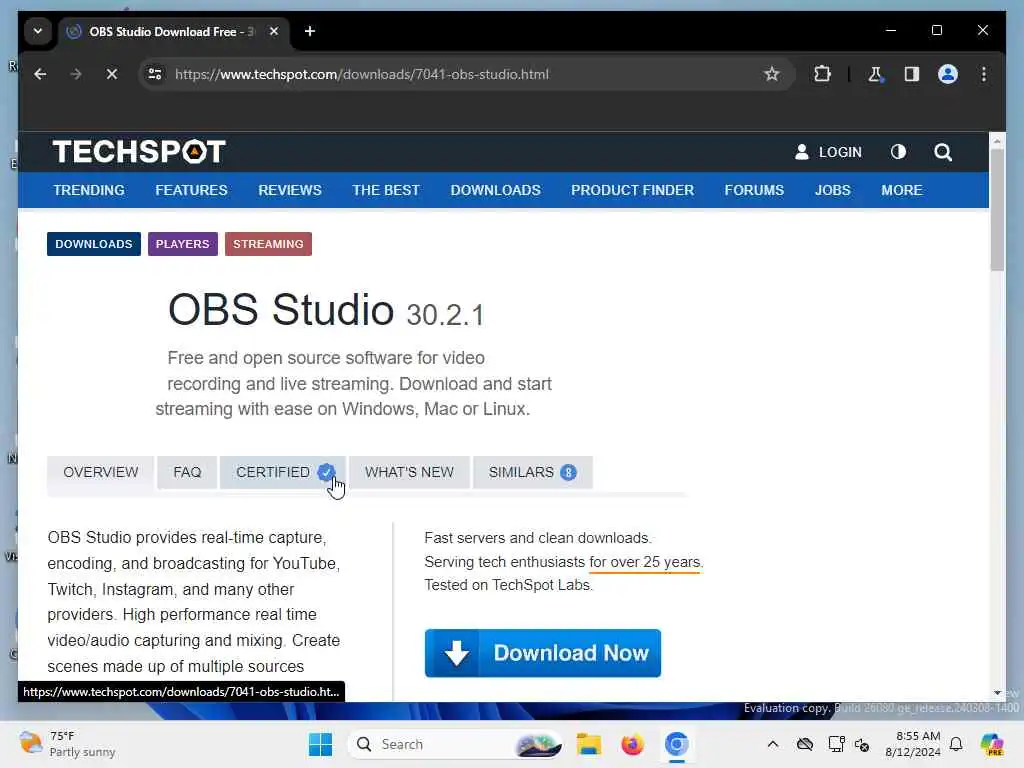Bookmark this page with the star
Image resolution: width=1024 pixels, height=768 pixels.
(771, 74)
